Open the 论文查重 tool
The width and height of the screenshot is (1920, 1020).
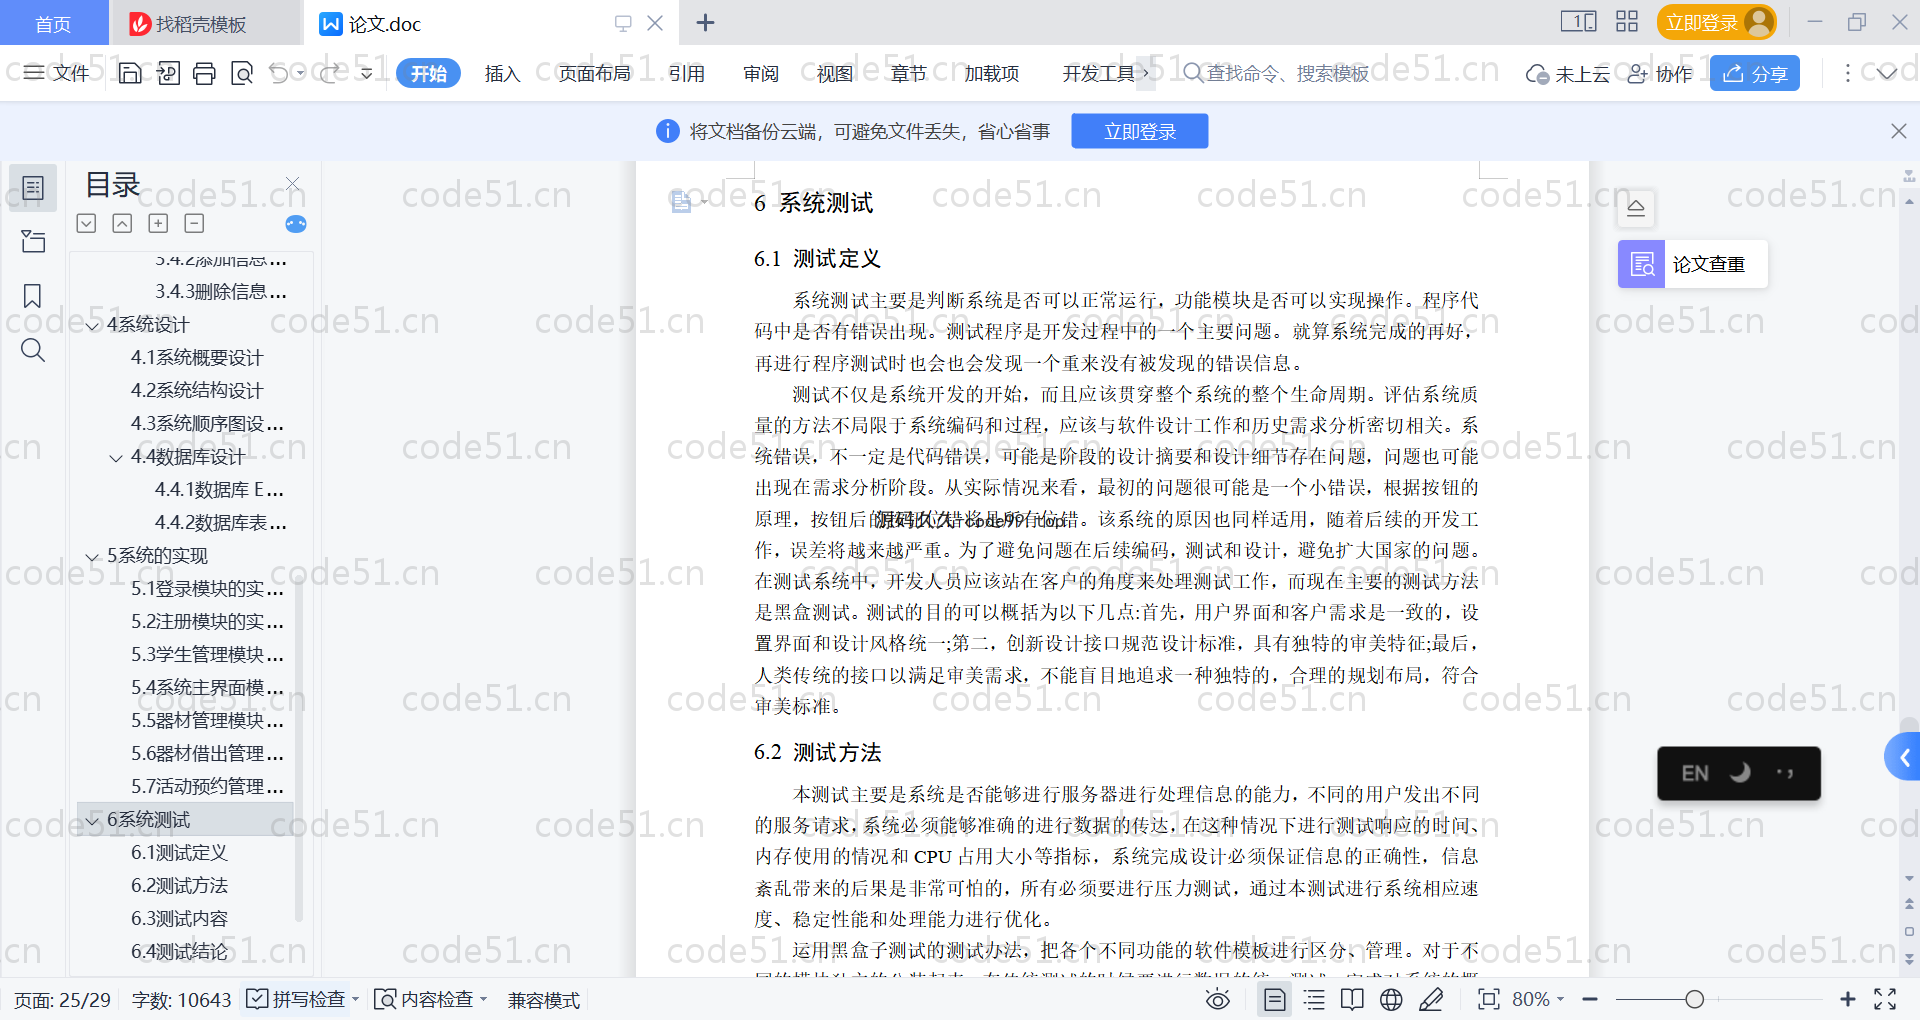[1692, 264]
